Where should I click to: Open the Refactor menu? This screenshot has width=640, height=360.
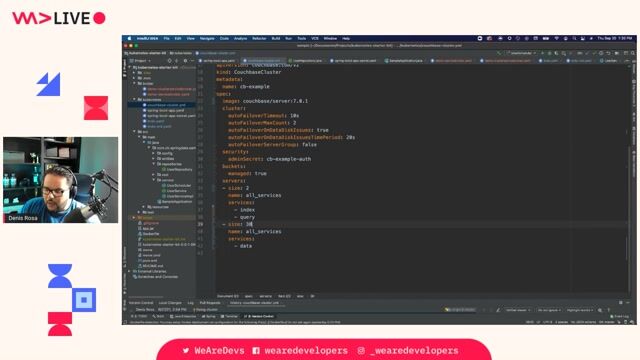pos(259,38)
